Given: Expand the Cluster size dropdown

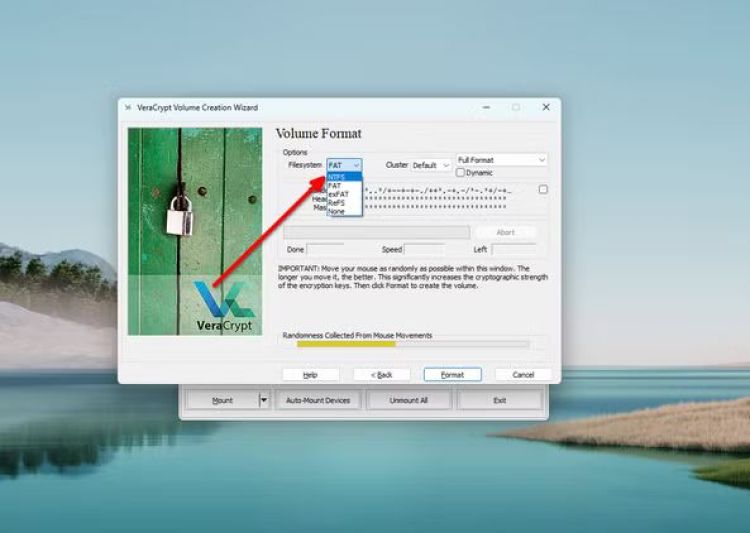Looking at the screenshot, I should pyautogui.click(x=431, y=165).
